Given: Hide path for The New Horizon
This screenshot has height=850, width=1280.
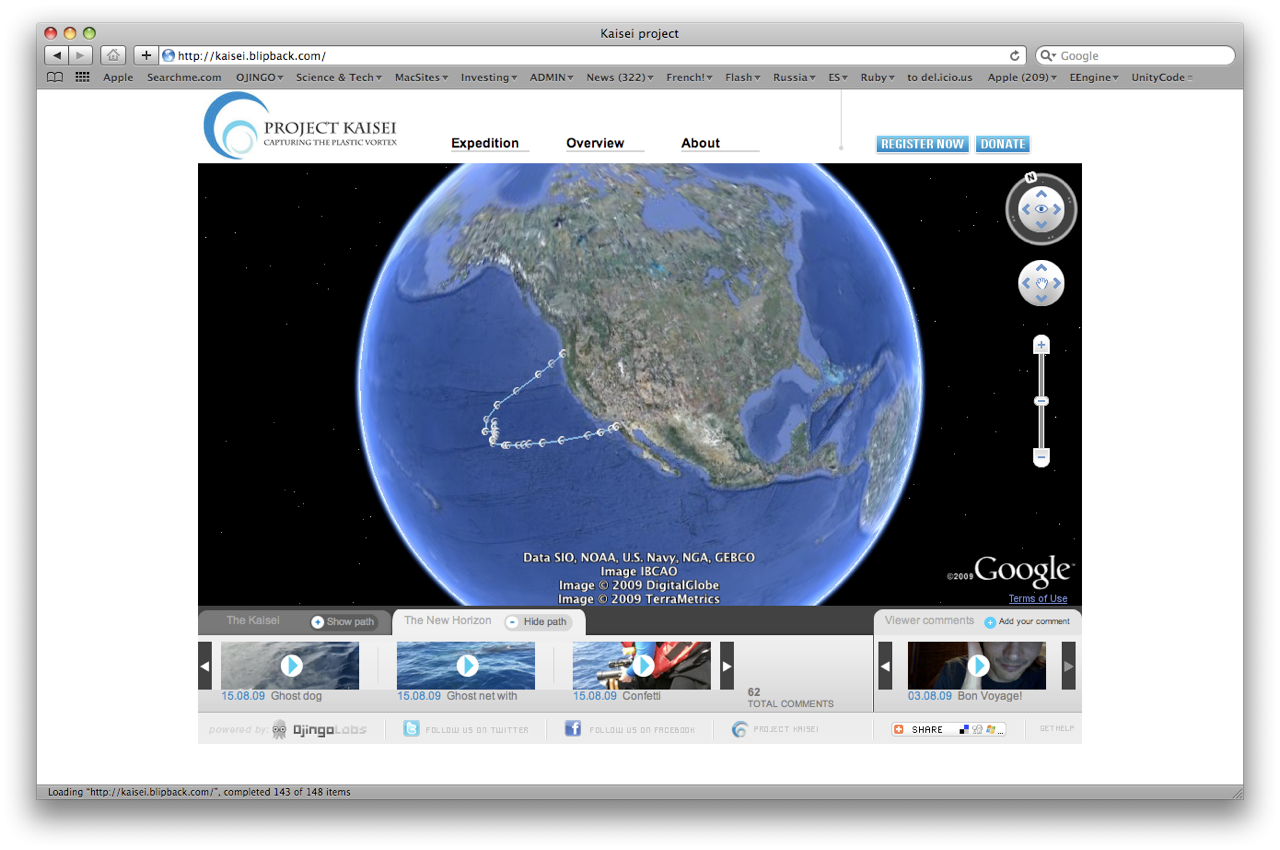Looking at the screenshot, I should coord(538,622).
